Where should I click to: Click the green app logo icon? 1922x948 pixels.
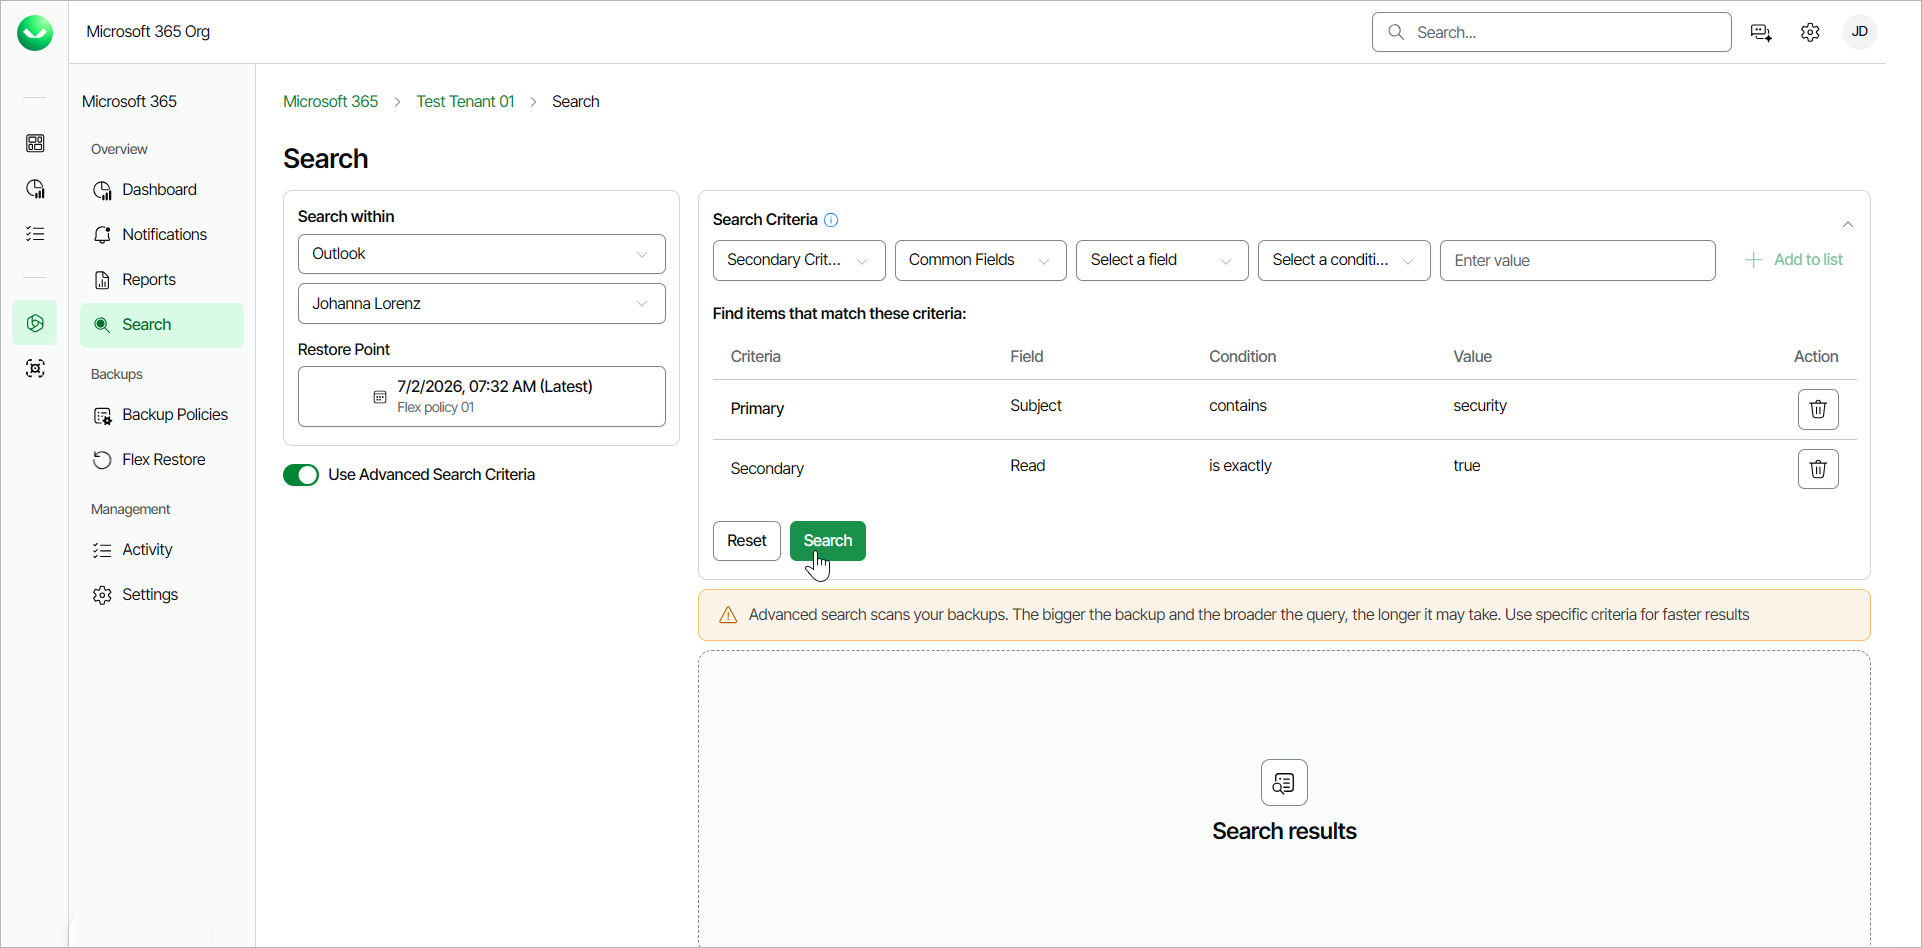[35, 33]
